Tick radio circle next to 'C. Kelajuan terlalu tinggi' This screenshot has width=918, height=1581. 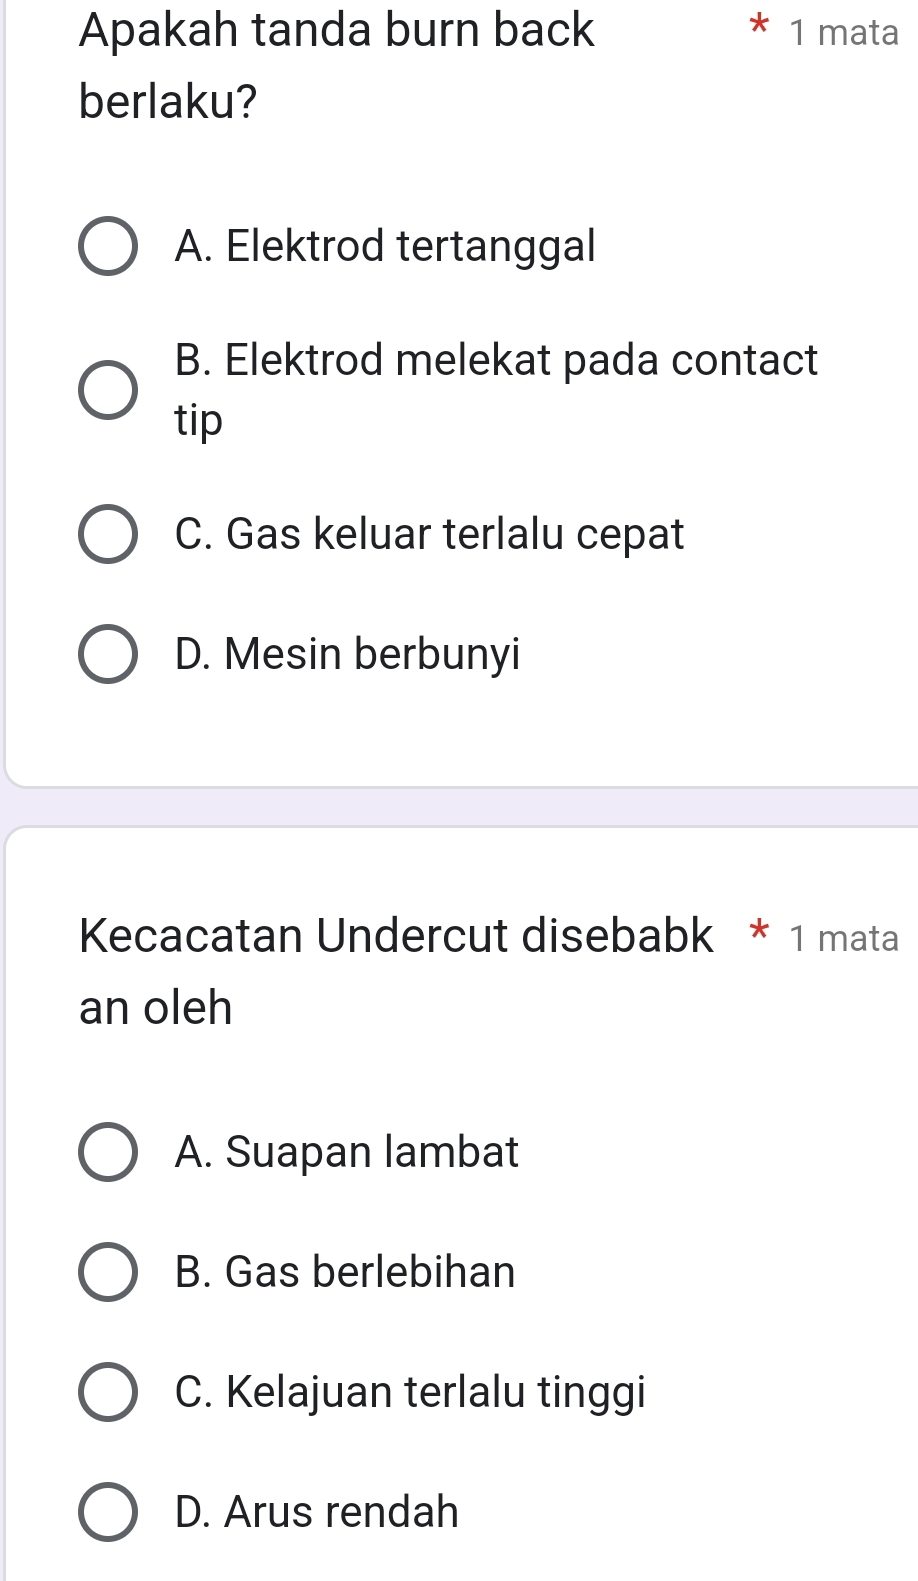(x=108, y=1392)
